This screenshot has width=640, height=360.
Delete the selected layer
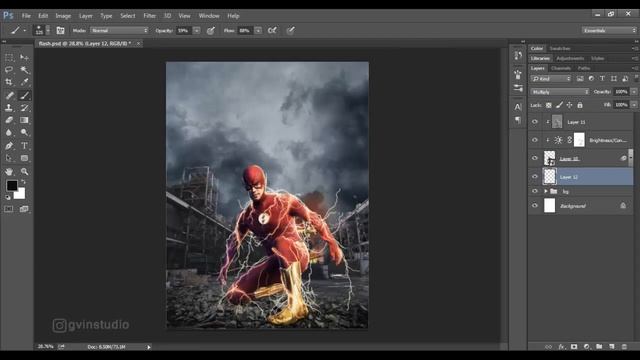tap(624, 347)
